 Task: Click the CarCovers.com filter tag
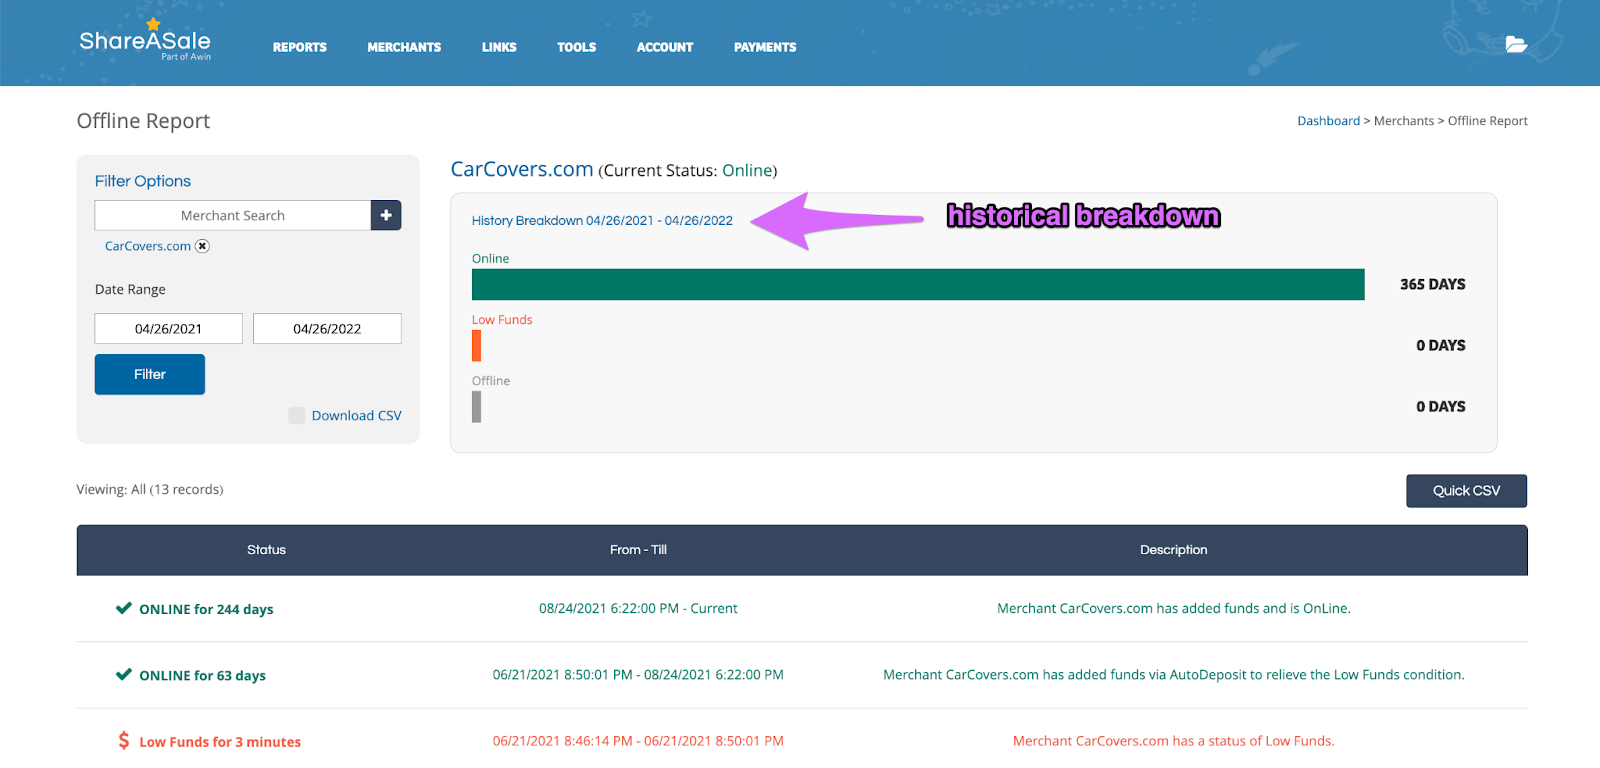[148, 246]
